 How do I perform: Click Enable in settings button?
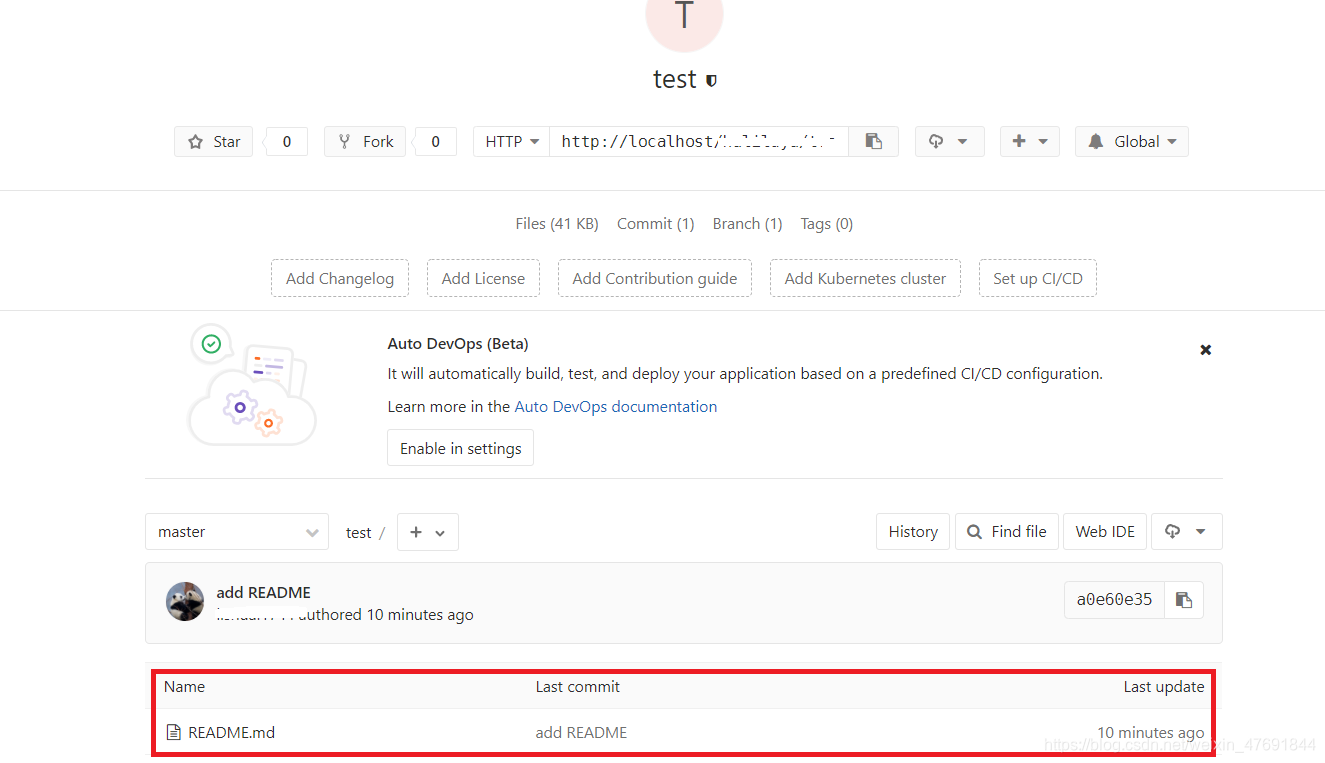pos(461,448)
